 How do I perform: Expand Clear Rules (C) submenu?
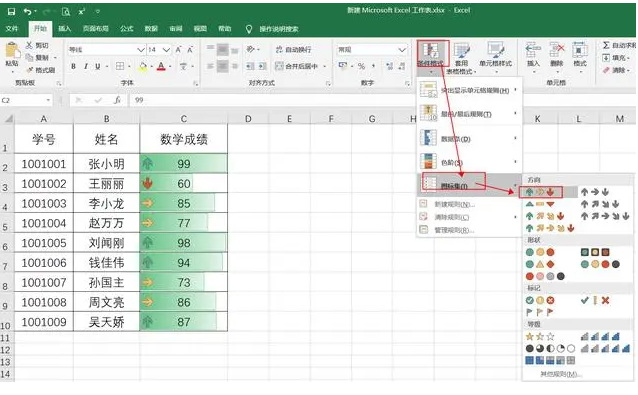469,217
